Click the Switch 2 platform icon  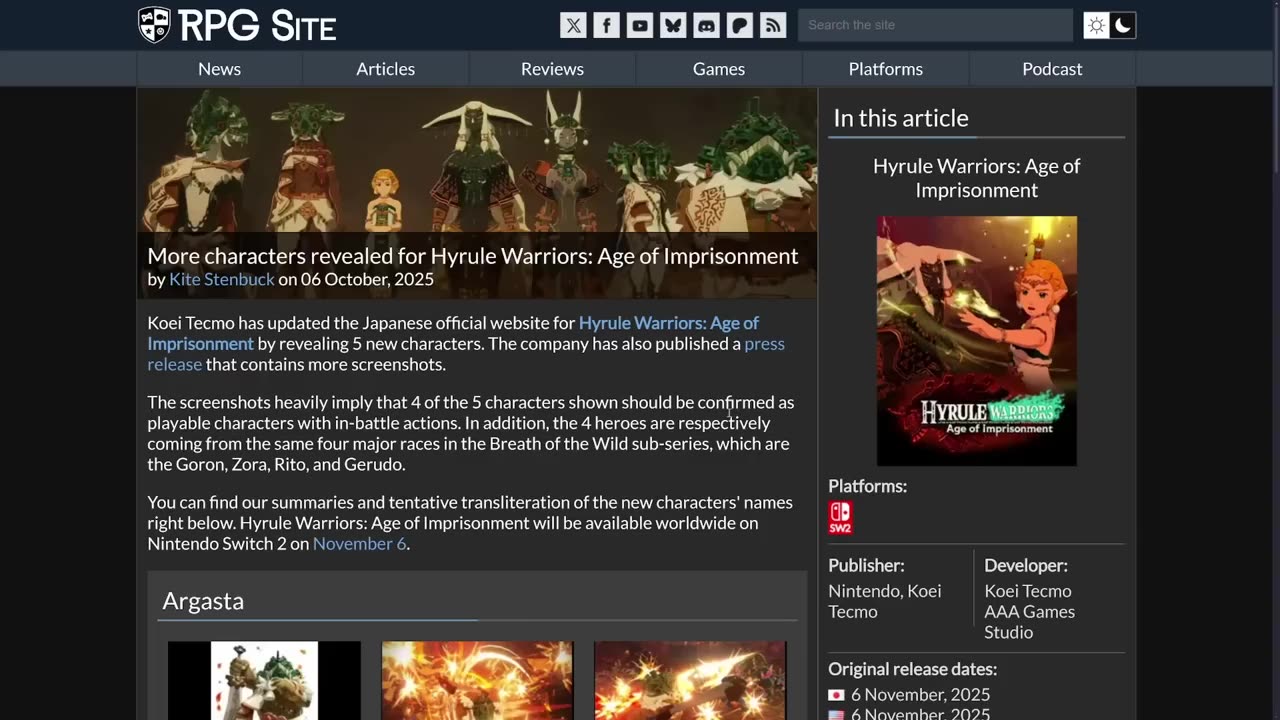840,518
